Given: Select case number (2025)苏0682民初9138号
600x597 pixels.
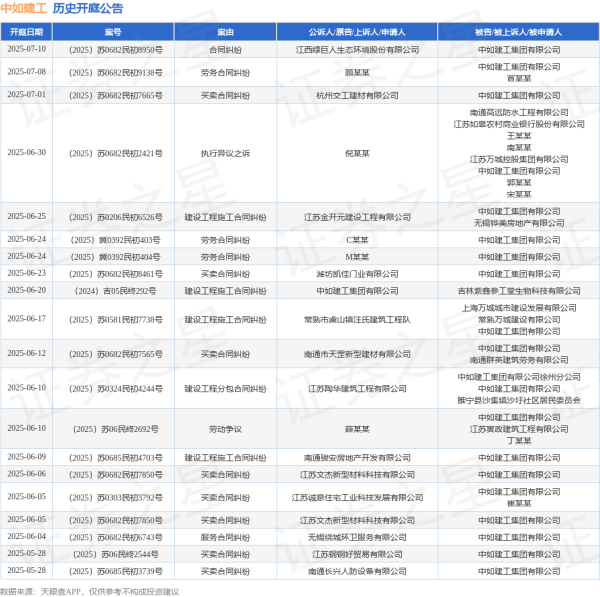Looking at the screenshot, I should pos(116,73).
